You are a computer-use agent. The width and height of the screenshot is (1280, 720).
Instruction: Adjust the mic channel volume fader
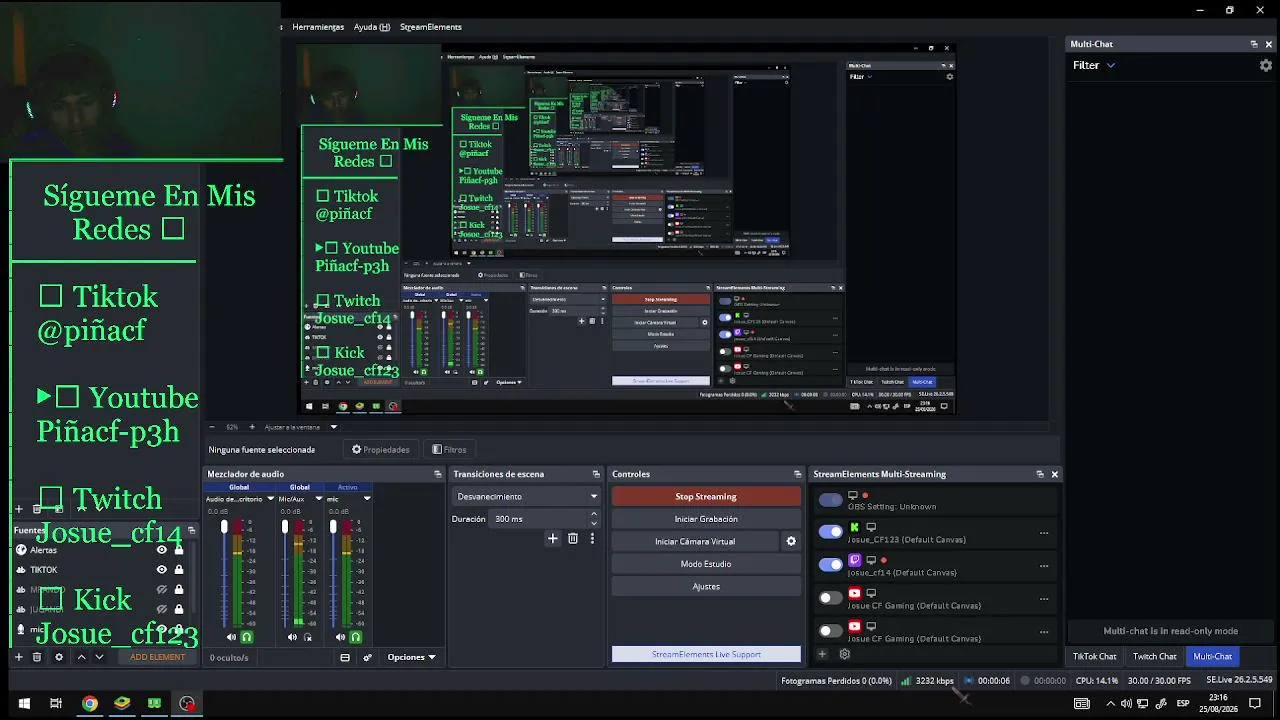click(x=333, y=526)
